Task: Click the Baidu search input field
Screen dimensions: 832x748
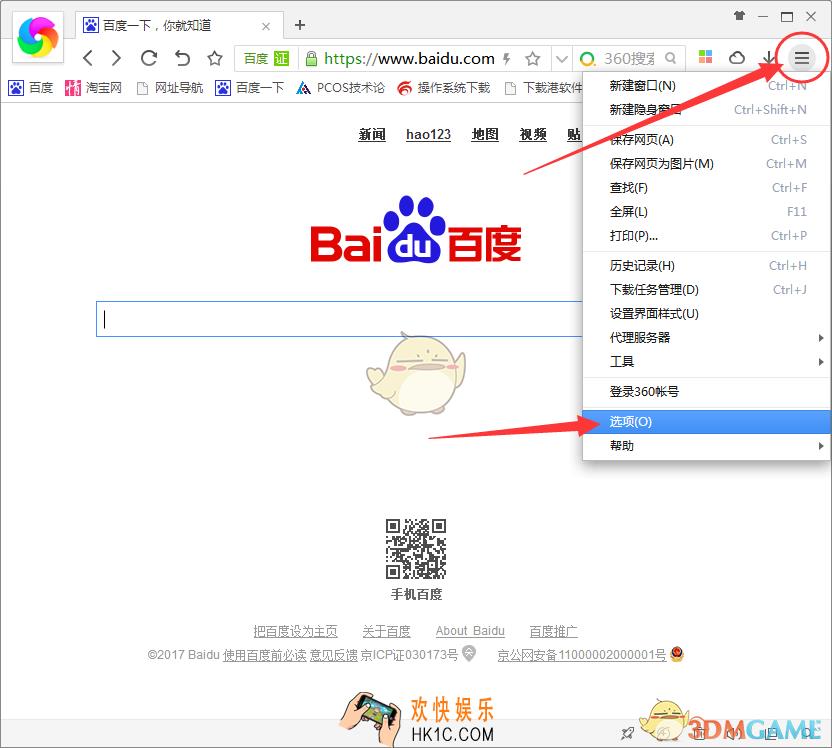Action: 340,319
